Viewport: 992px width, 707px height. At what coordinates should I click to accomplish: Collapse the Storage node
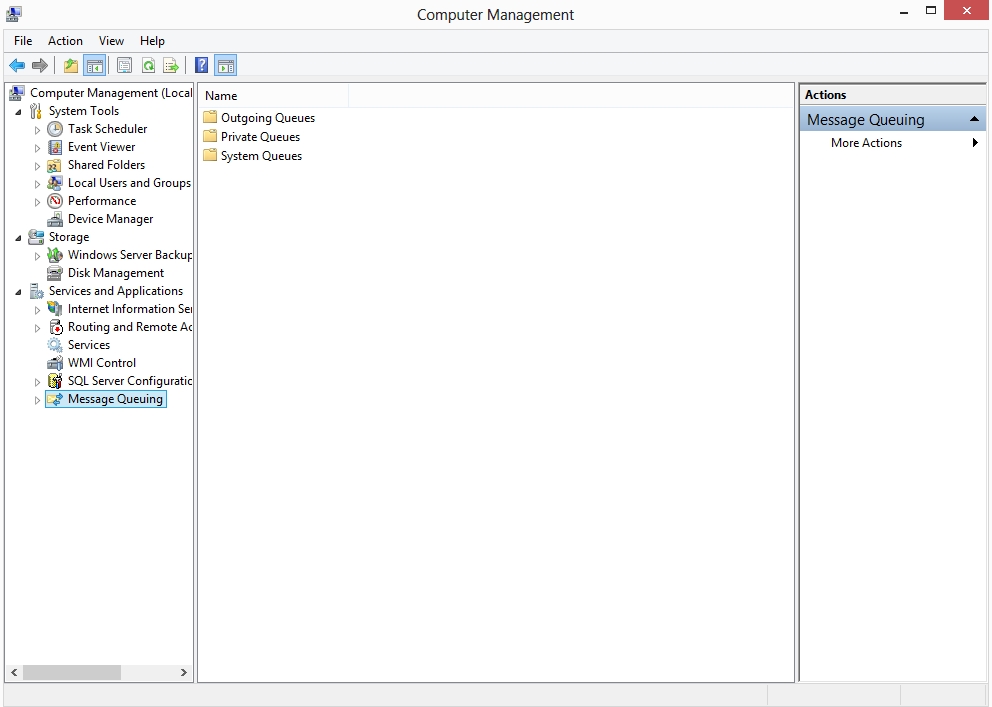tap(18, 238)
